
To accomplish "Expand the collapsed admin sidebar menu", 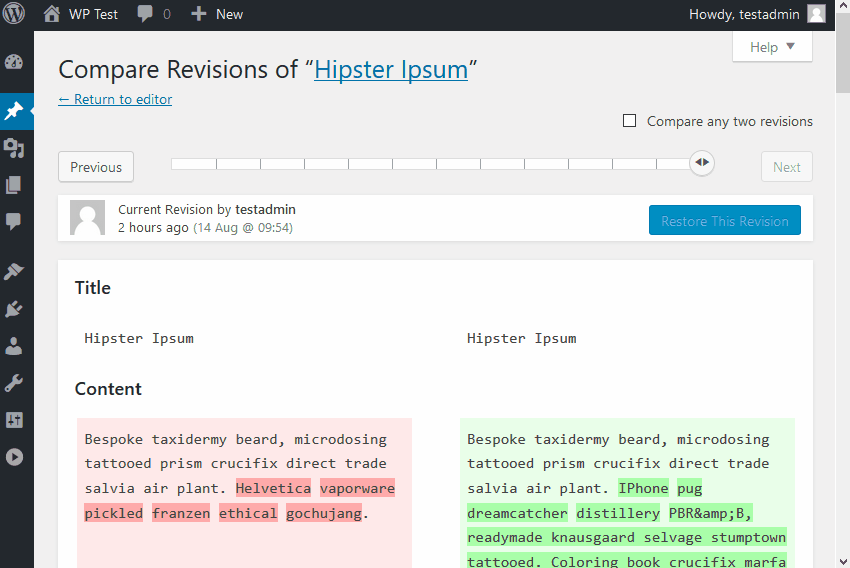I will coord(14,457).
